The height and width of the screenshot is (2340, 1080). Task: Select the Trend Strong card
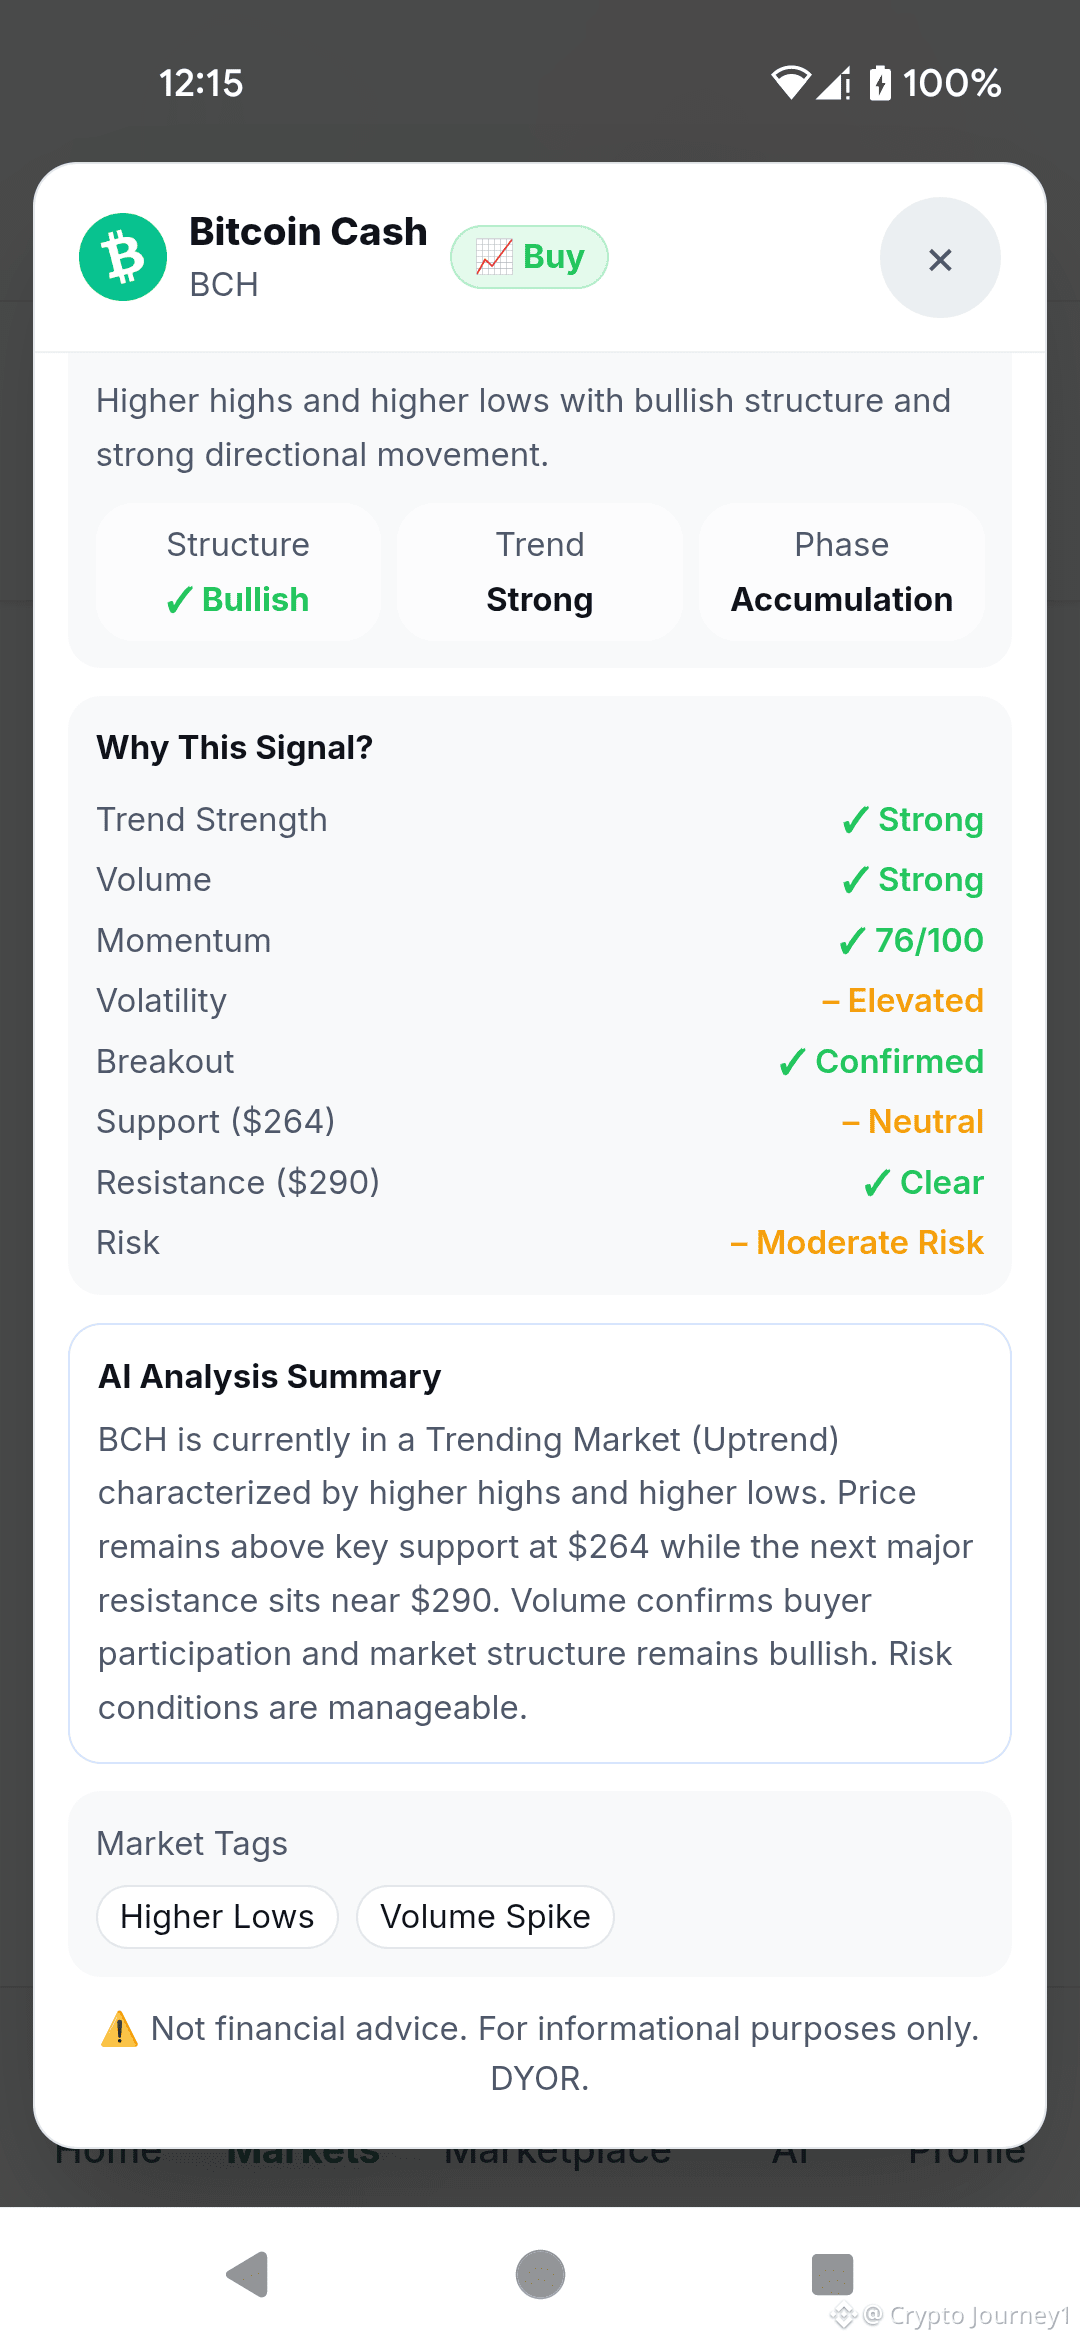(x=540, y=572)
